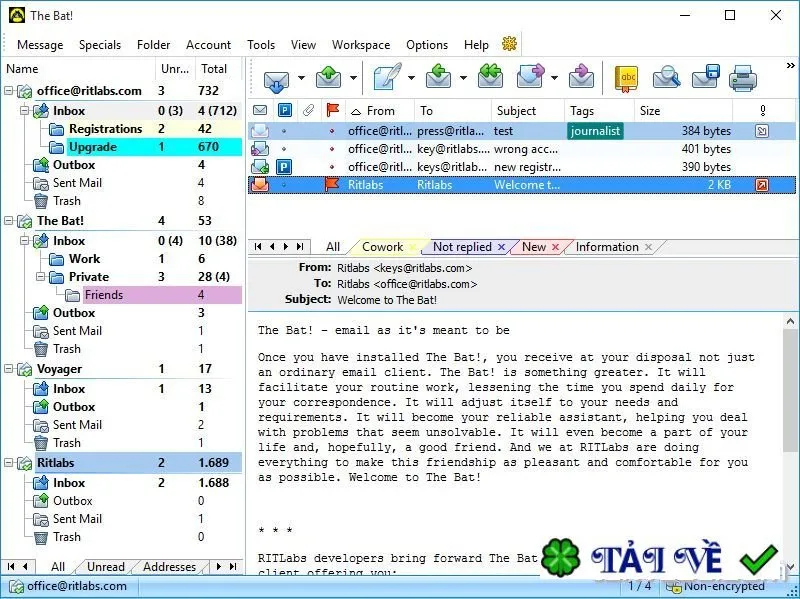Image resolution: width=800 pixels, height=599 pixels.
Task: Click the Reply to all toolbar icon
Action: [x=490, y=77]
